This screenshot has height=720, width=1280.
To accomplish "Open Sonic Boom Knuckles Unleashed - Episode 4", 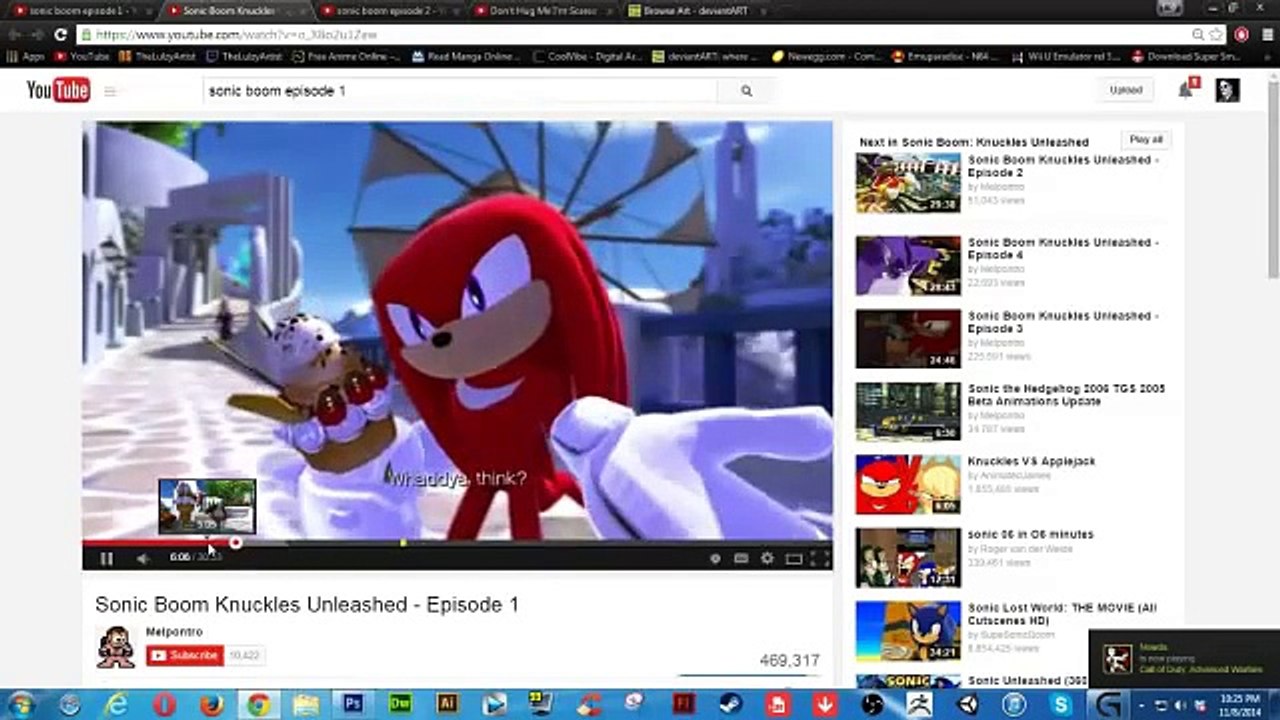I will click(x=1063, y=249).
